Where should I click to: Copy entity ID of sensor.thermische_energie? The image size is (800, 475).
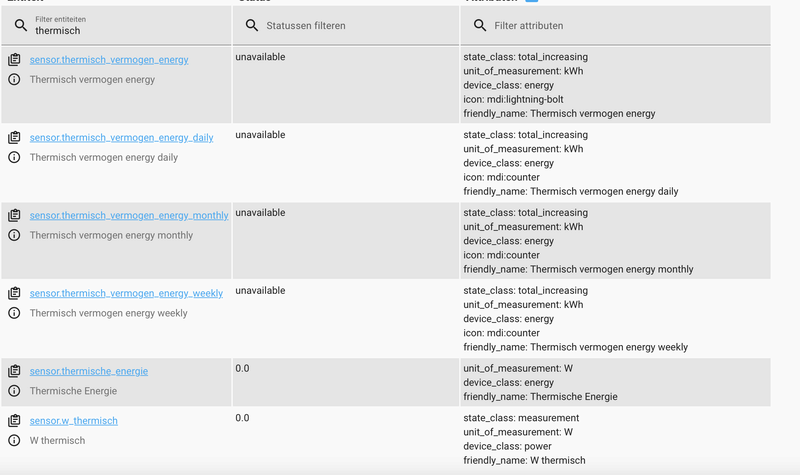coord(14,372)
